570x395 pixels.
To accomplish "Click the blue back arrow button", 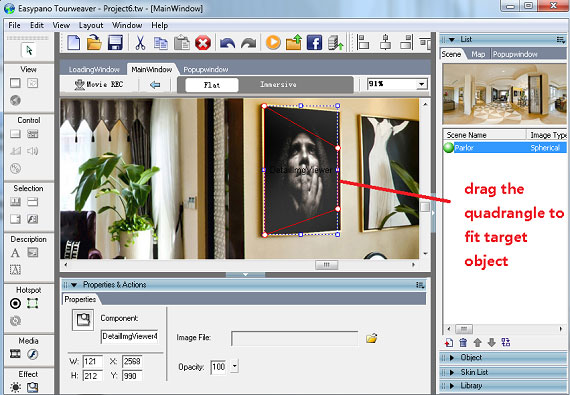I will pyautogui.click(x=155, y=85).
